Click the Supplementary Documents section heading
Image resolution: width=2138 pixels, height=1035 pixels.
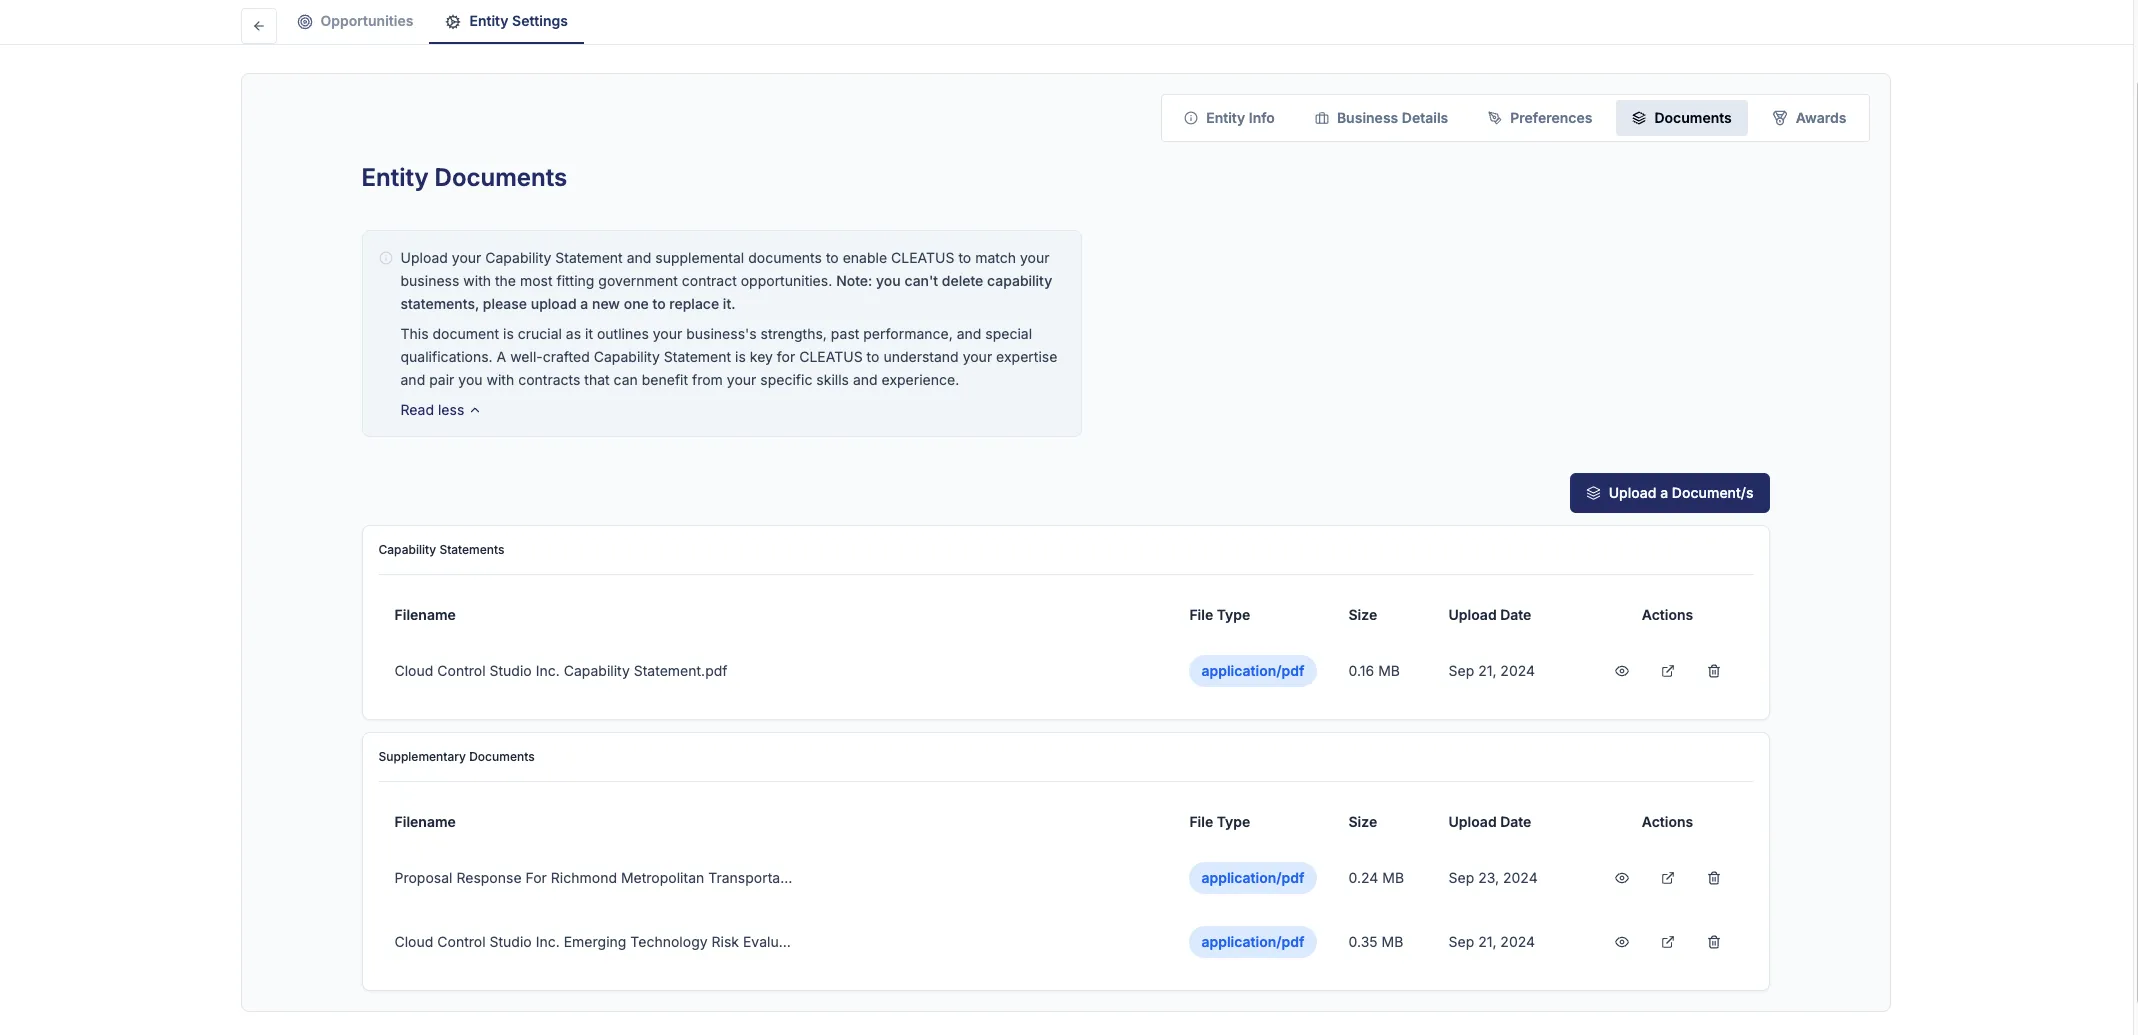(x=456, y=757)
